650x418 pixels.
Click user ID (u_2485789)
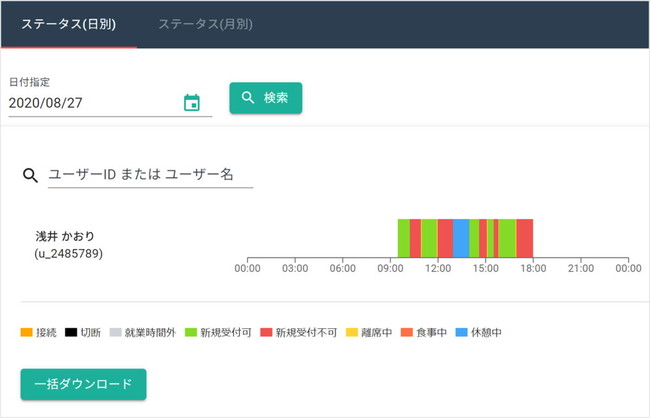(x=69, y=253)
